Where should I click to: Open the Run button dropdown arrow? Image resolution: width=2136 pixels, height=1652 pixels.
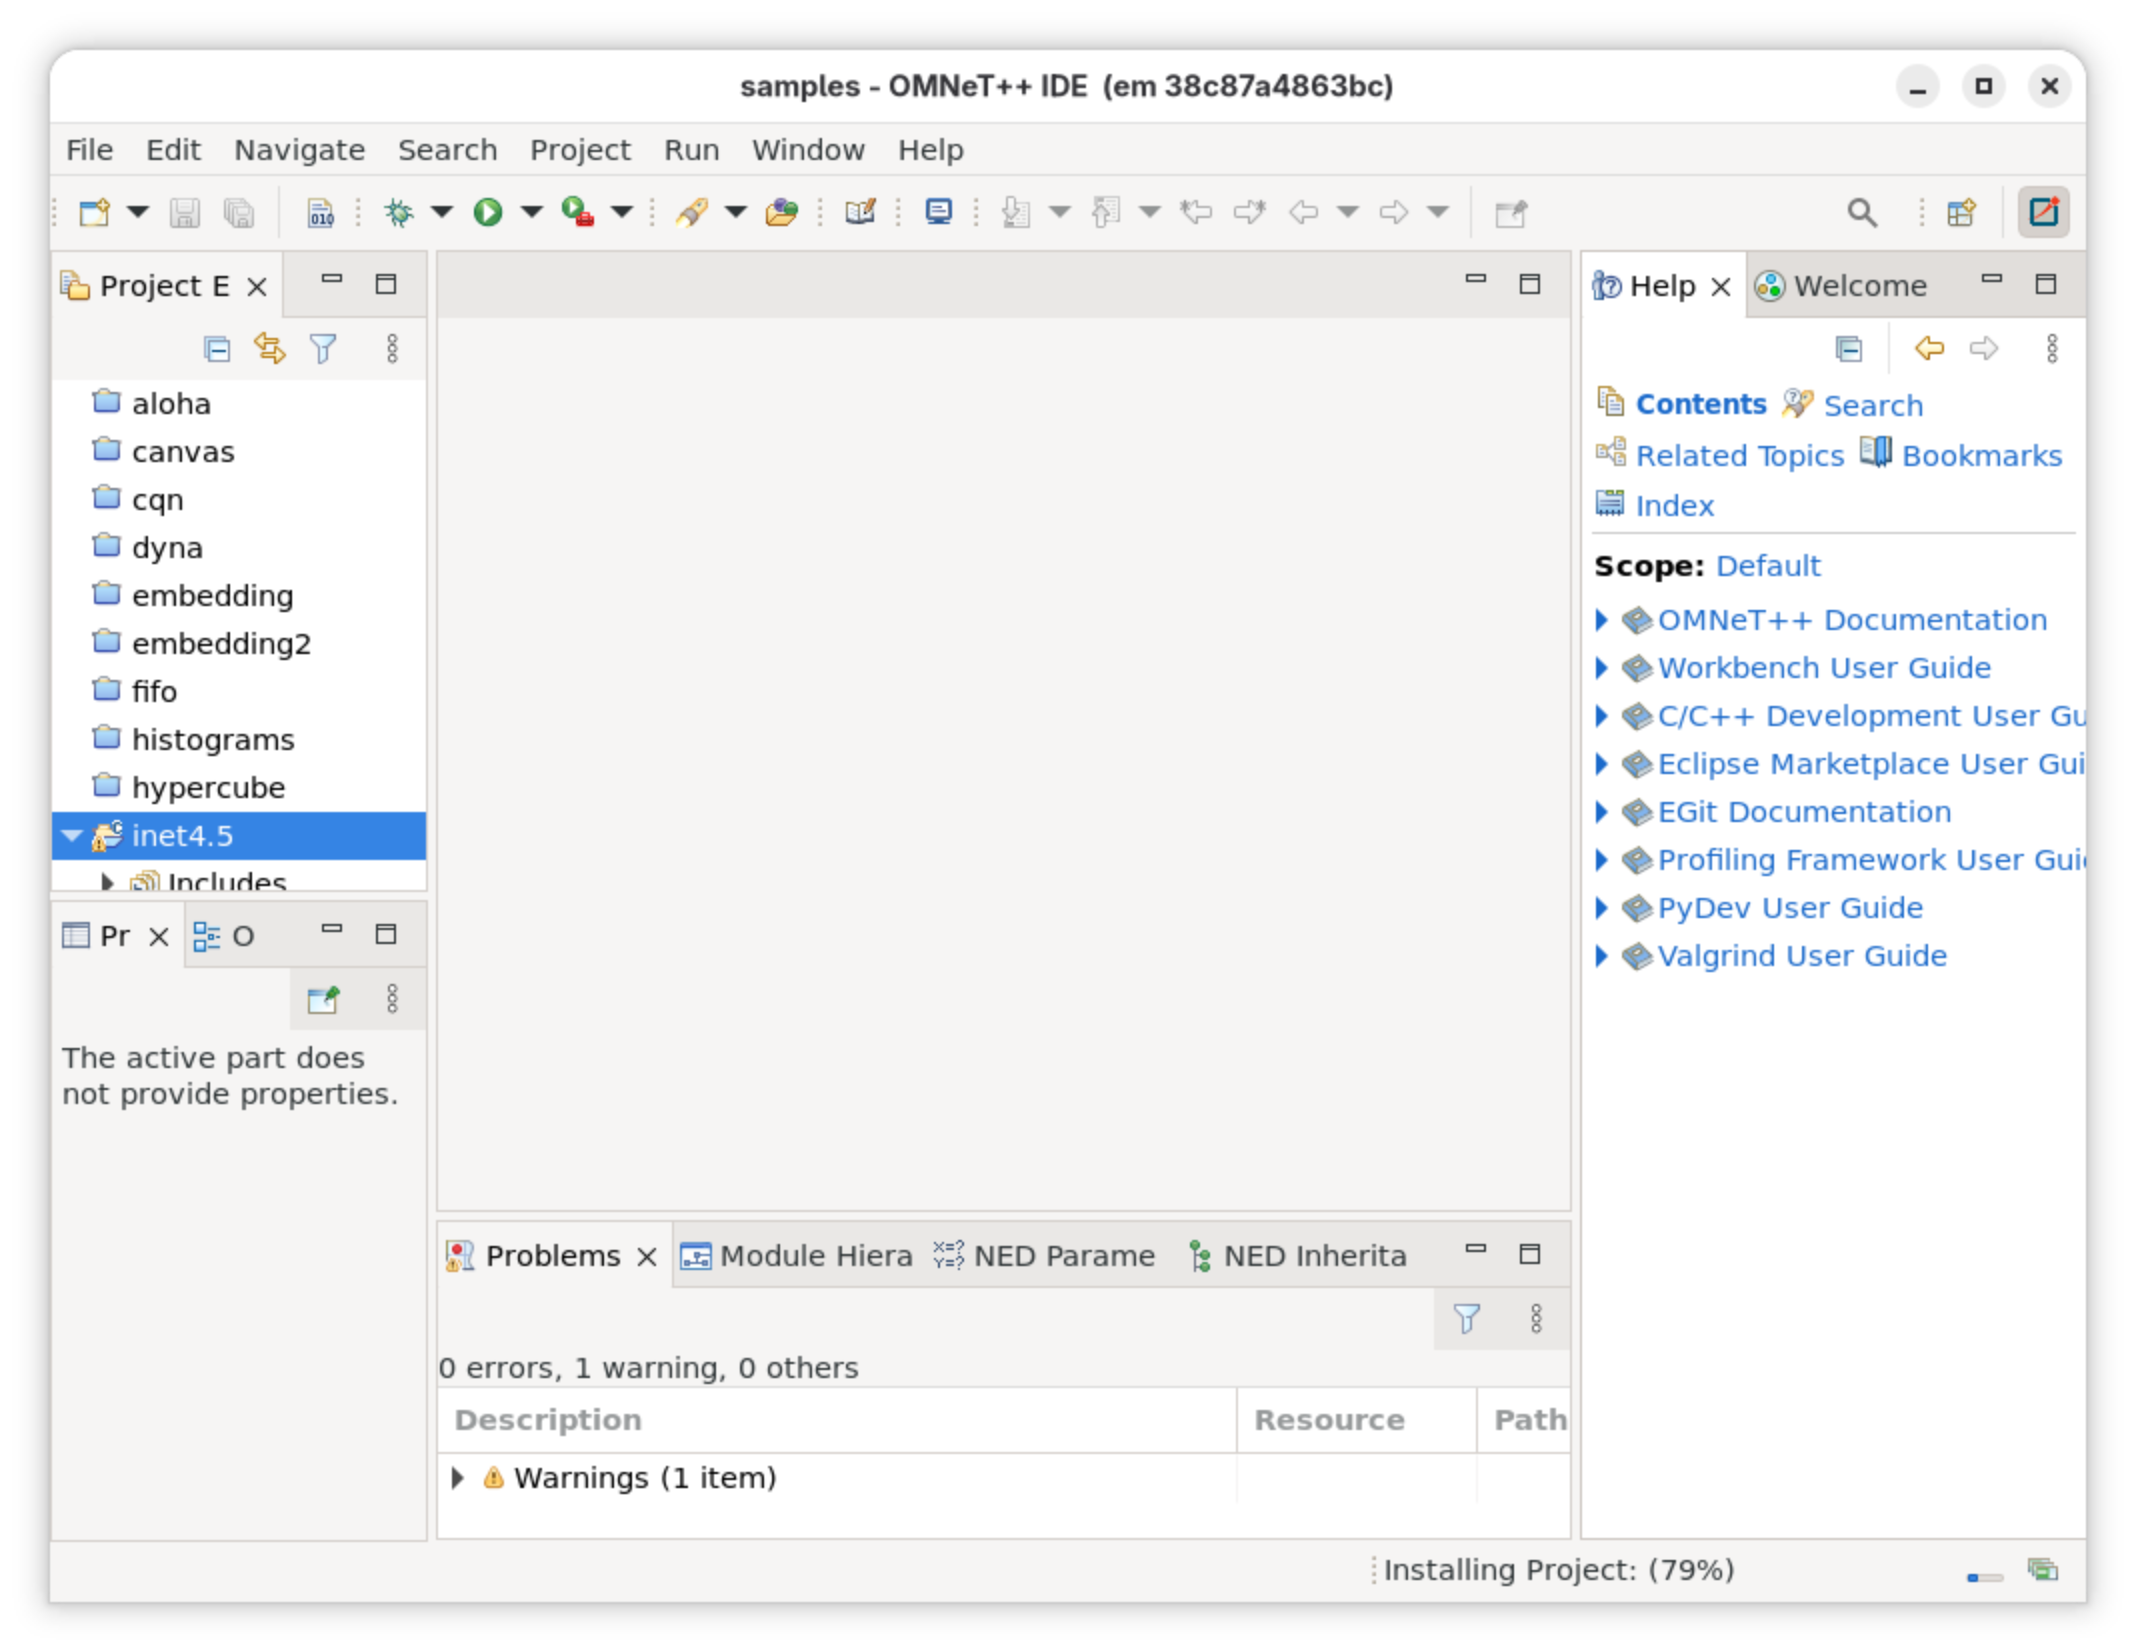pyautogui.click(x=532, y=212)
